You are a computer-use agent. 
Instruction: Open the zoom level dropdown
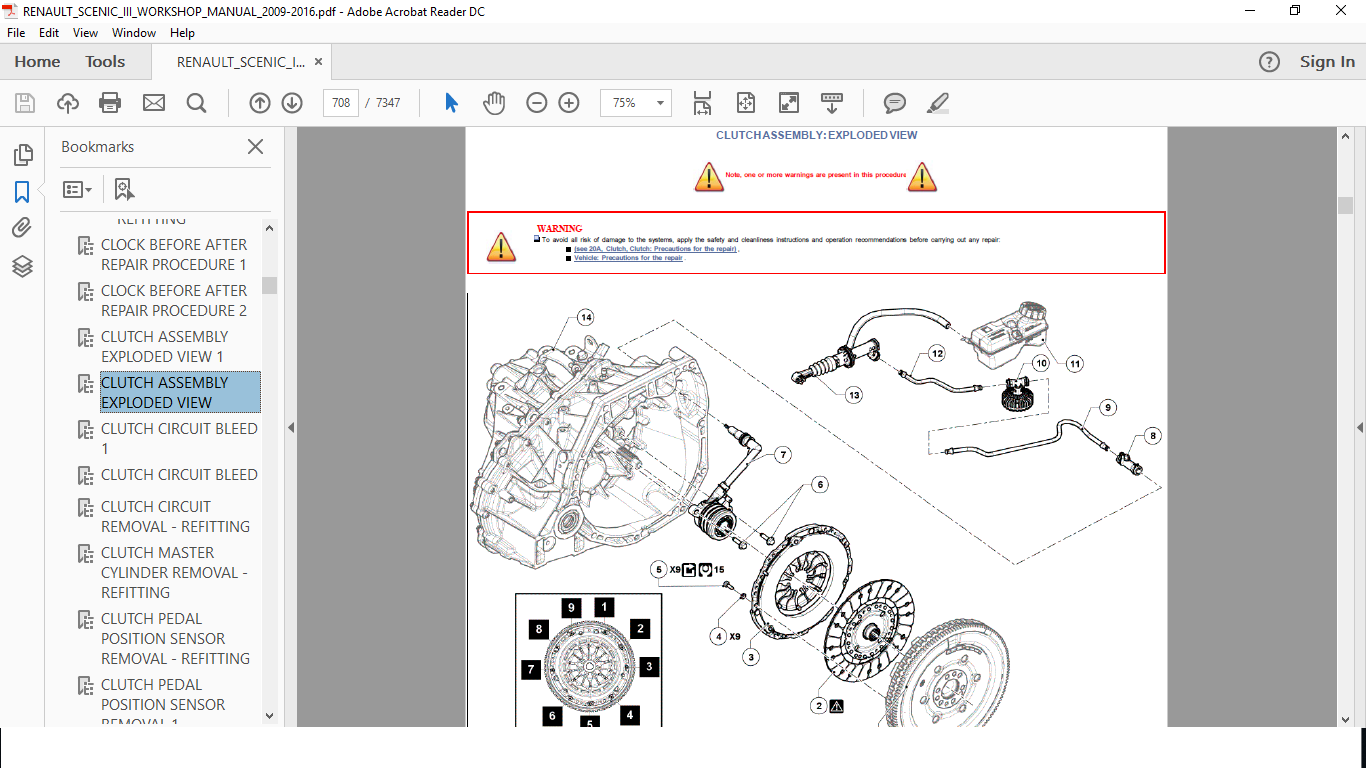point(659,103)
